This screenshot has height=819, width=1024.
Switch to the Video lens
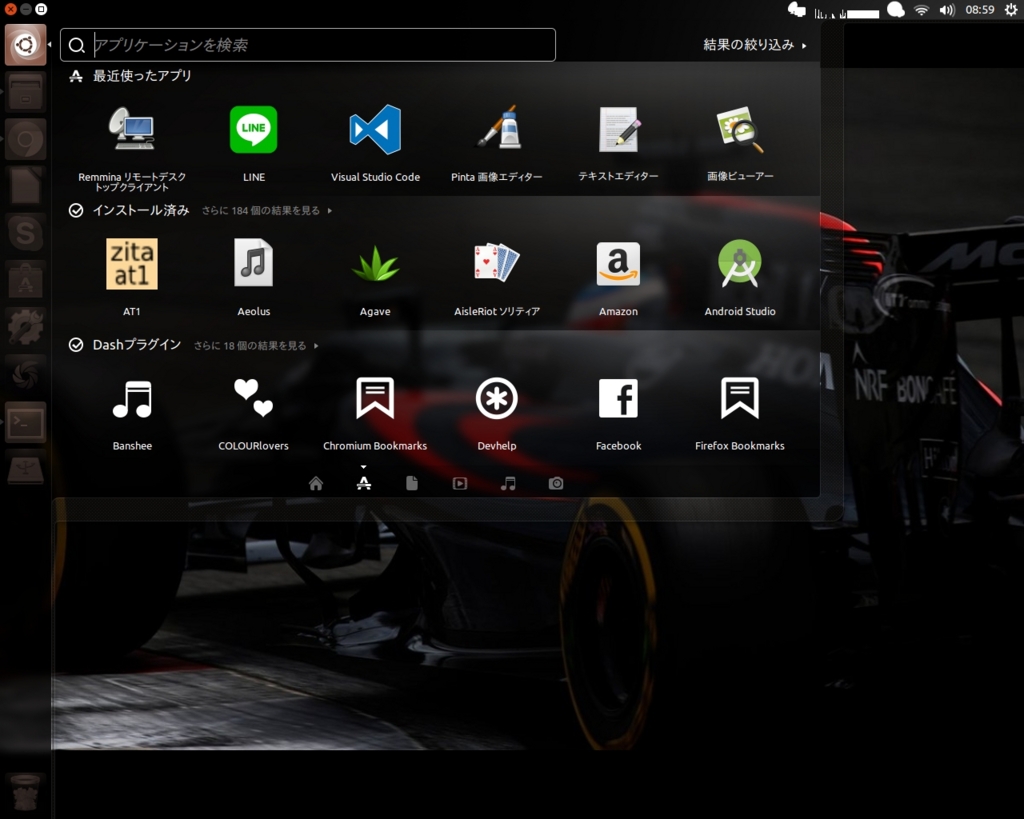[x=460, y=483]
